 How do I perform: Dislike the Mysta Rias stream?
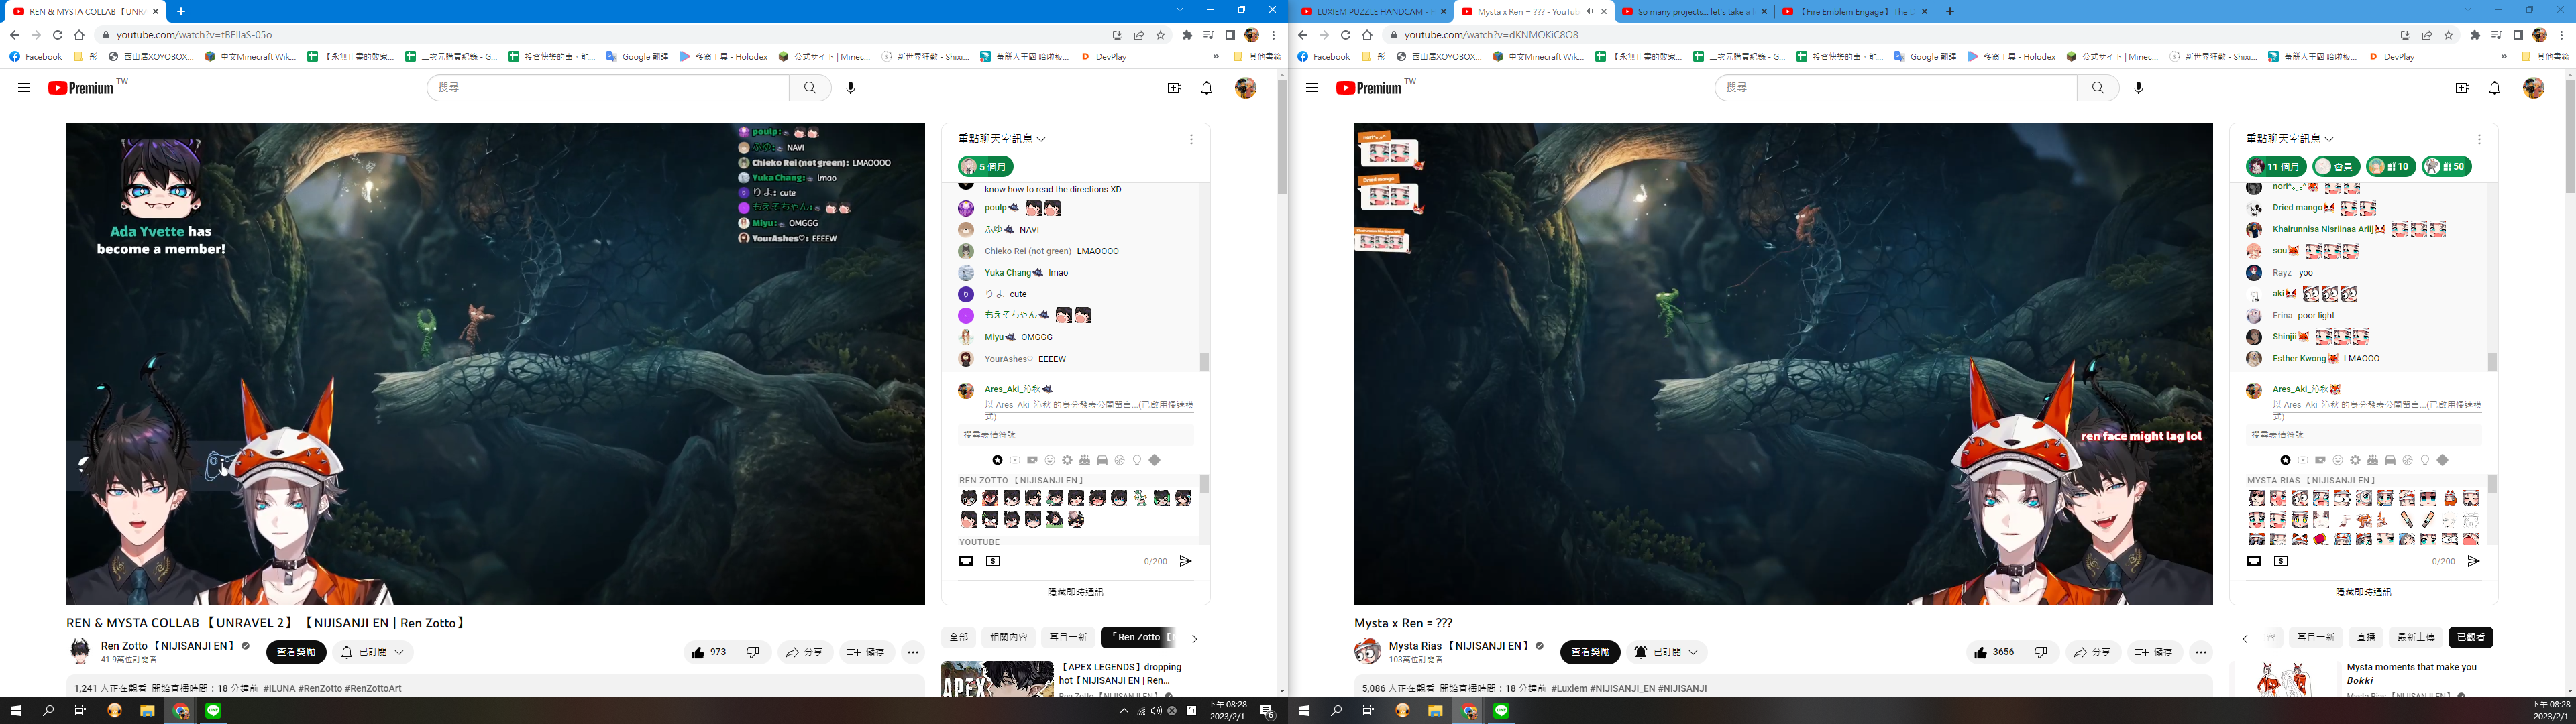point(2041,652)
